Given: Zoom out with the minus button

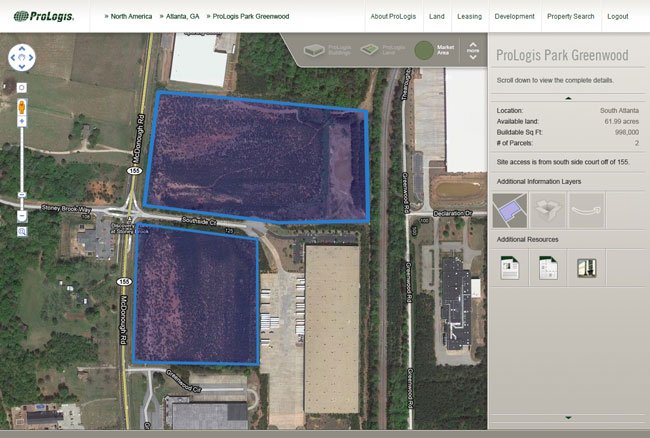Looking at the screenshot, I should pyautogui.click(x=22, y=216).
